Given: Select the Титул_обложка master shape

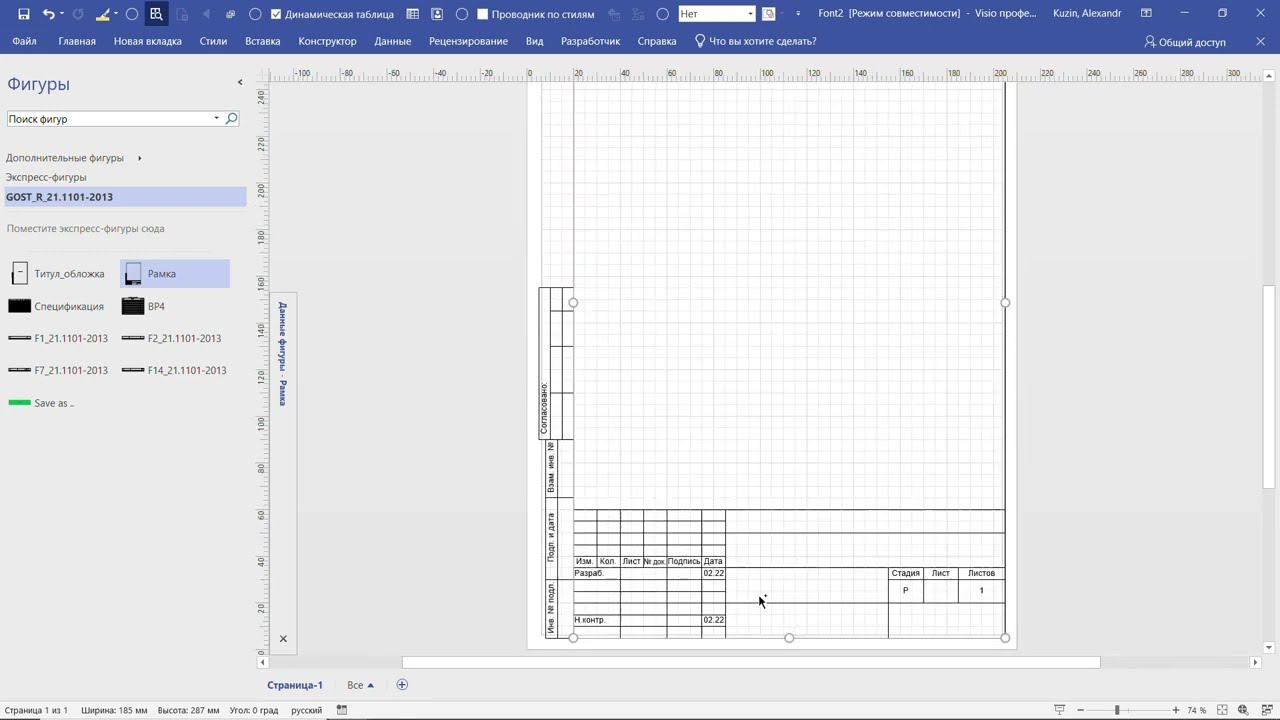Looking at the screenshot, I should click(58, 274).
